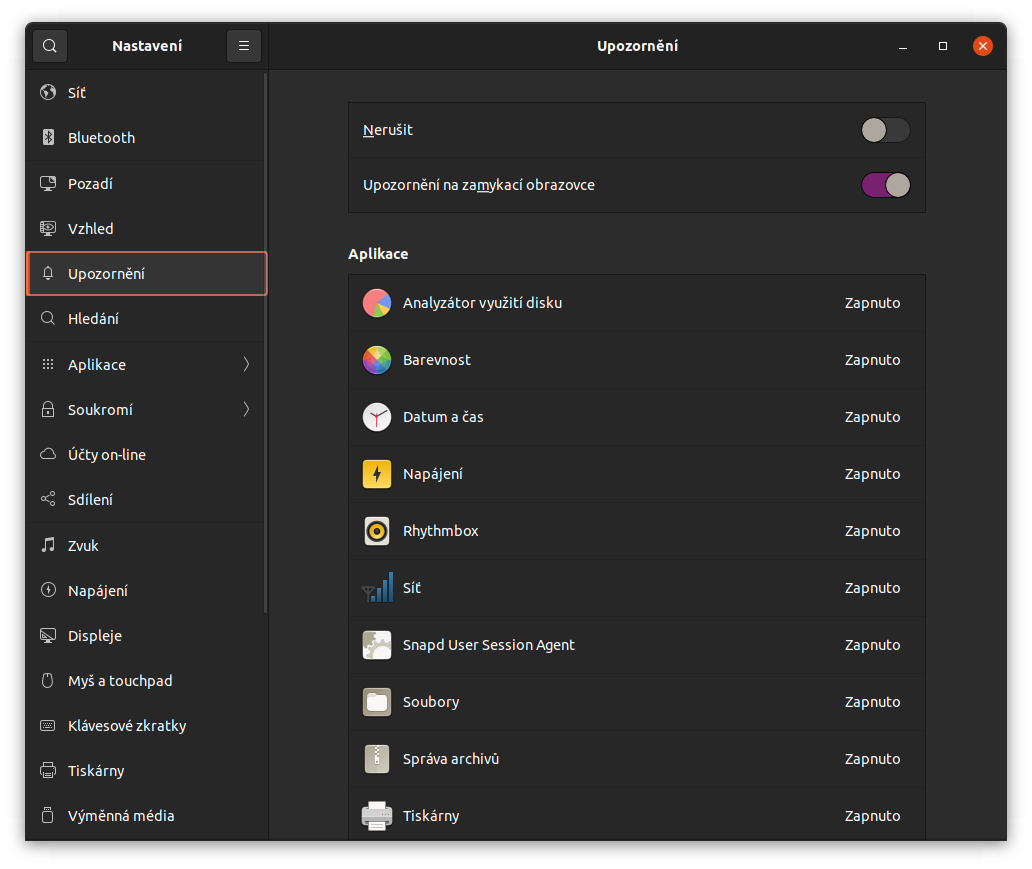Click the Správa archivů archive icon
Viewport: 1032px width, 869px height.
coord(377,759)
